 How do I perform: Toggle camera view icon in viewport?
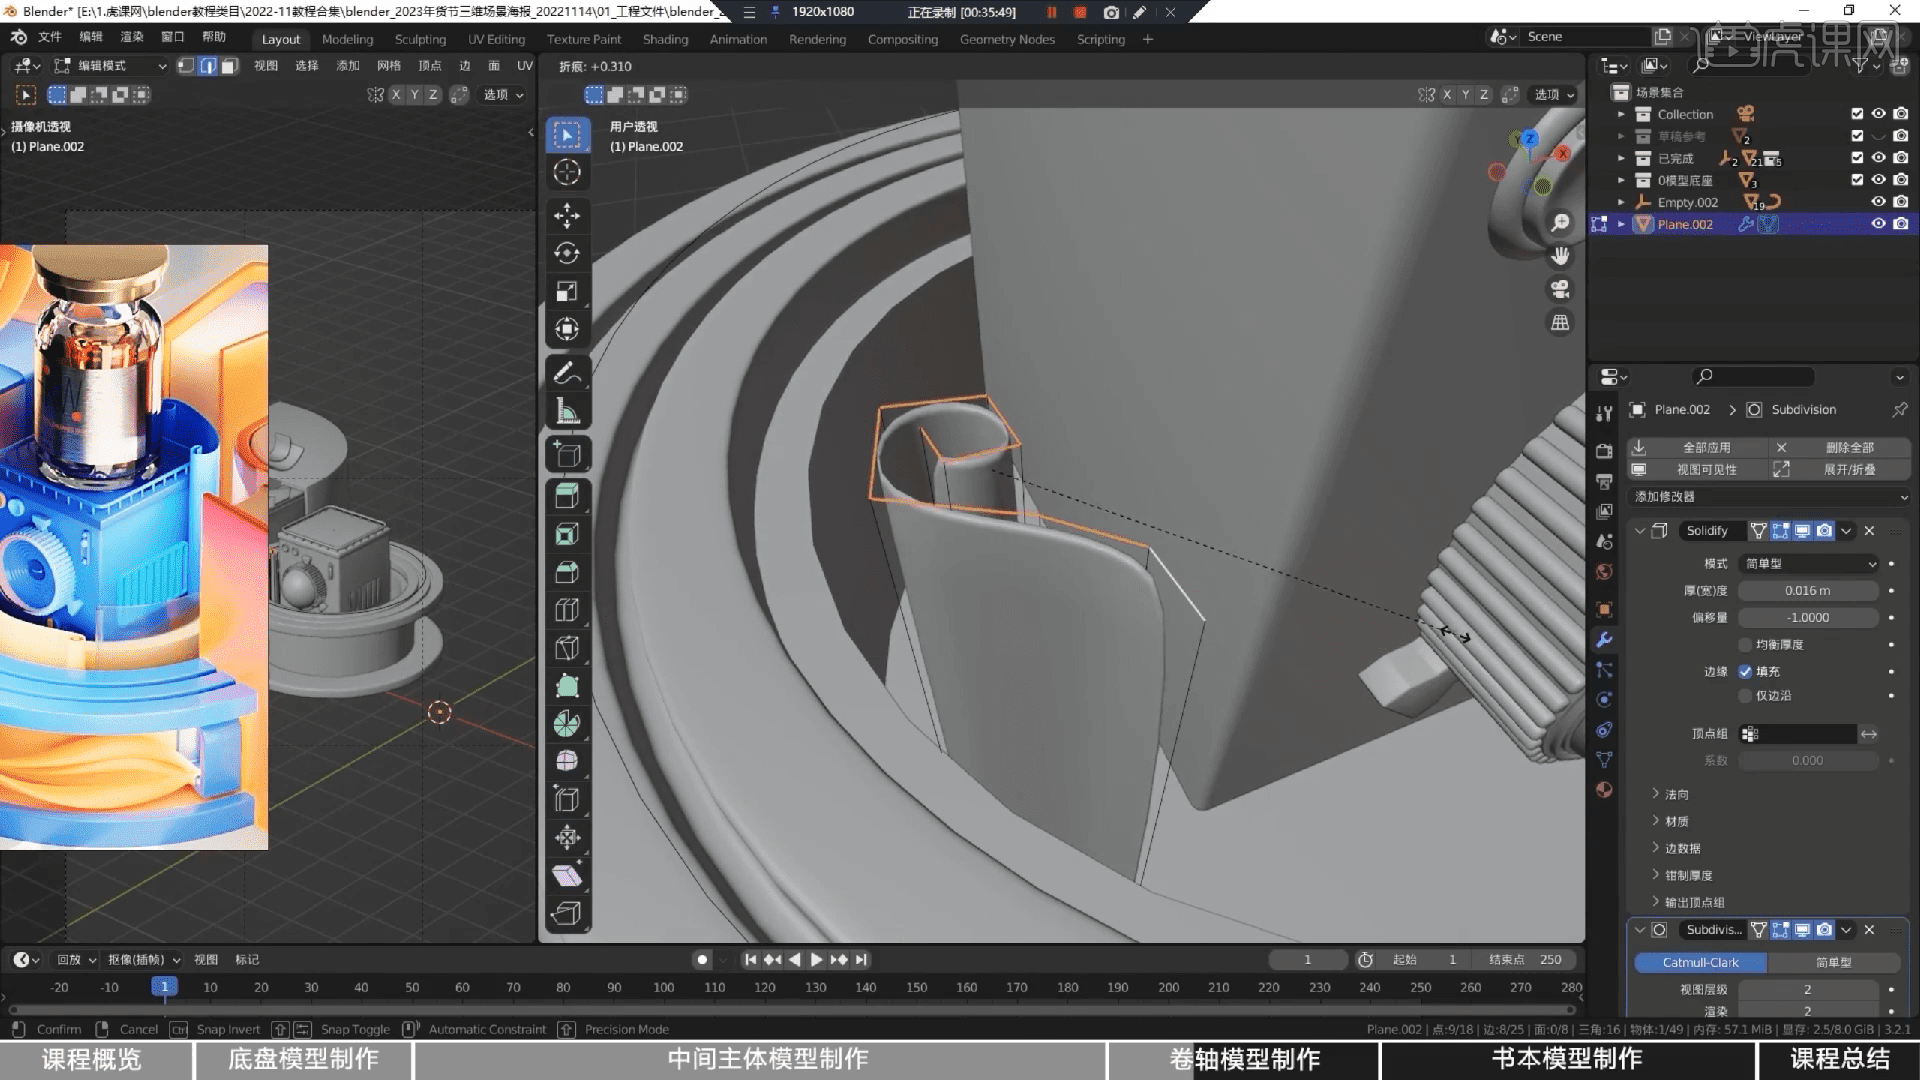[x=1560, y=289]
